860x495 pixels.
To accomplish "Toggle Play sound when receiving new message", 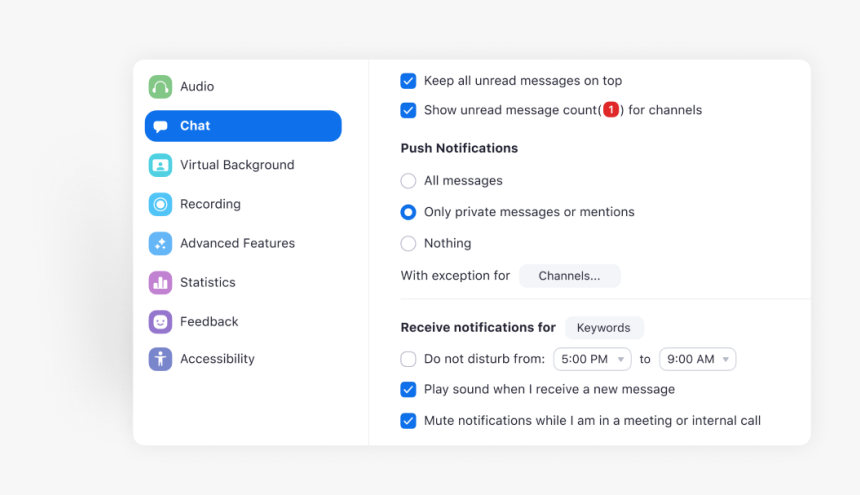I will (x=408, y=389).
